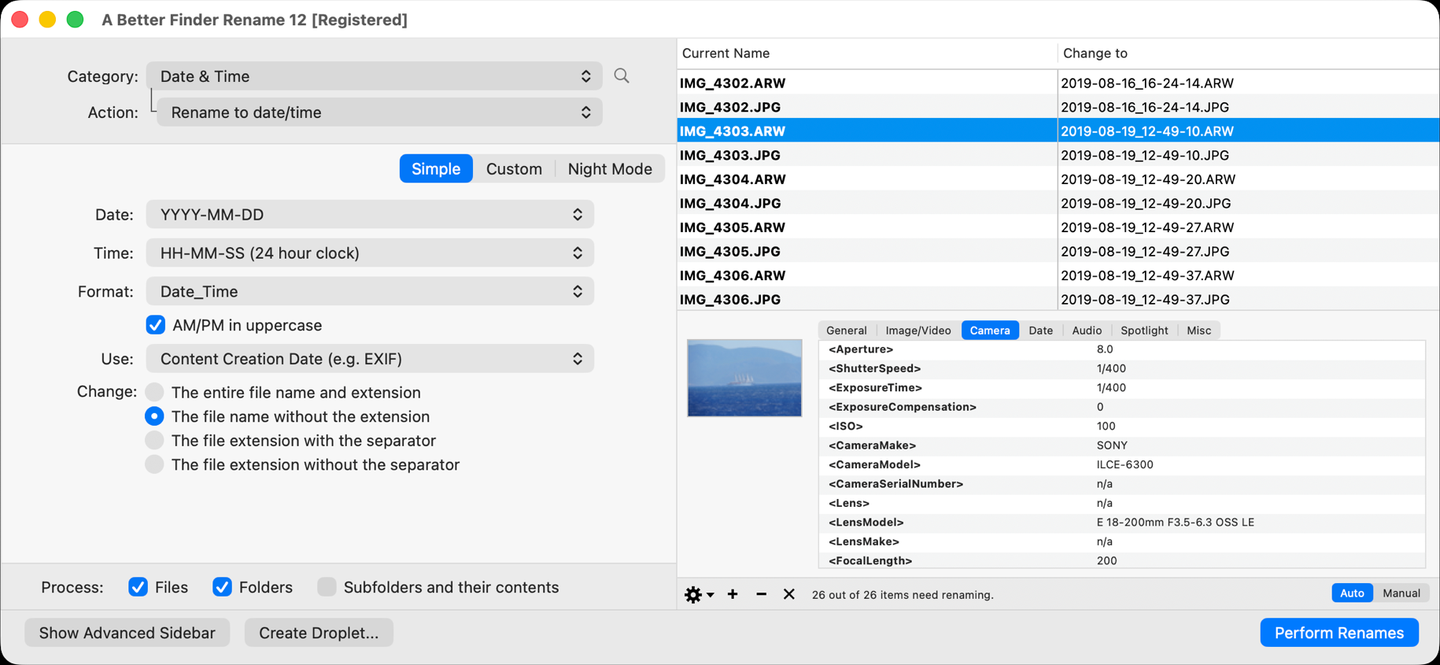Switch to Auto preview mode
The height and width of the screenshot is (665, 1440).
click(x=1352, y=593)
